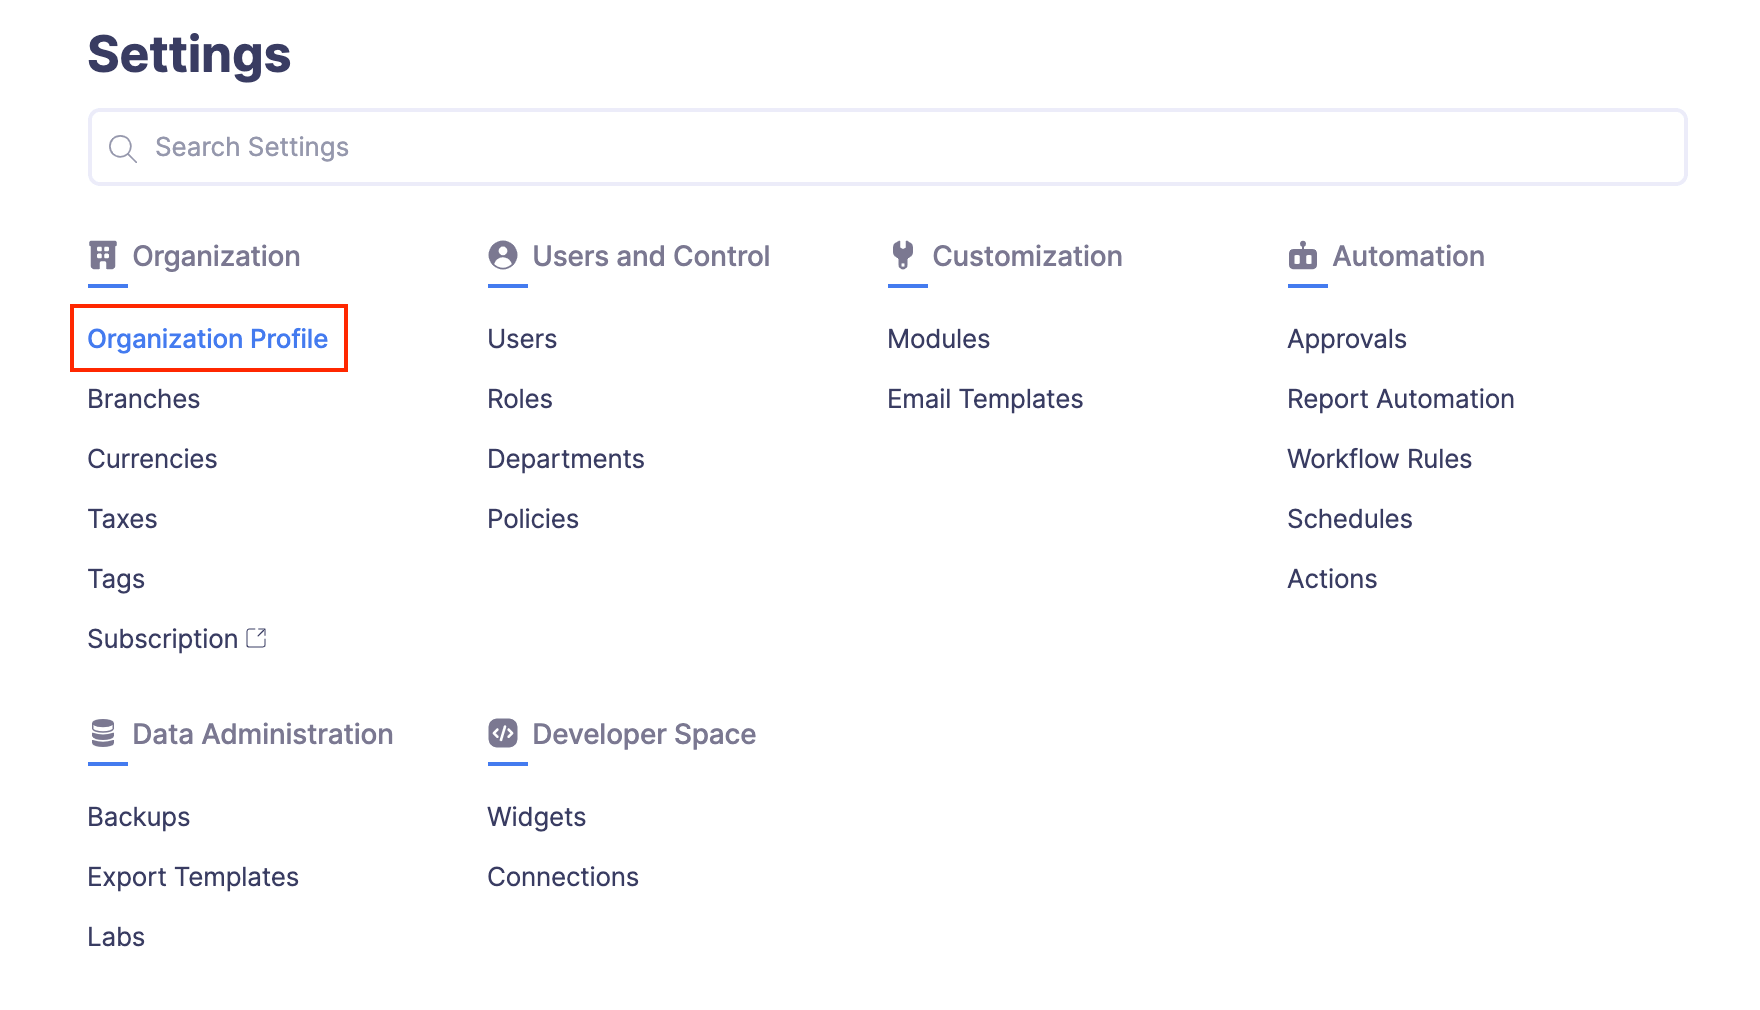View Report Automation settings

(x=1401, y=399)
